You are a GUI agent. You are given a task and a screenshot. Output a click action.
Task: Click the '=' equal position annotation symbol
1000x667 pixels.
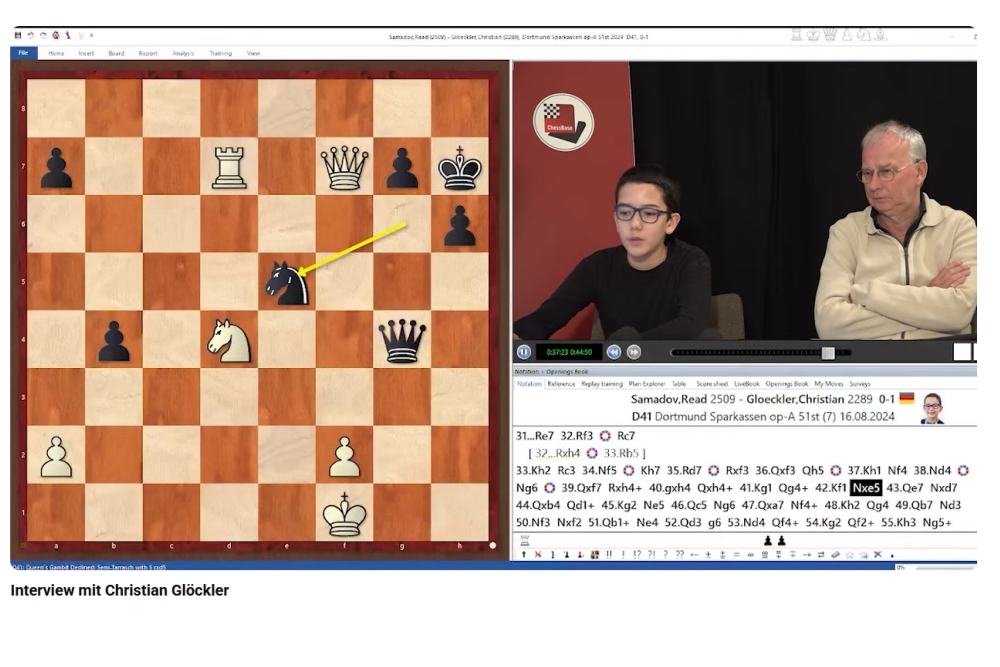(737, 555)
